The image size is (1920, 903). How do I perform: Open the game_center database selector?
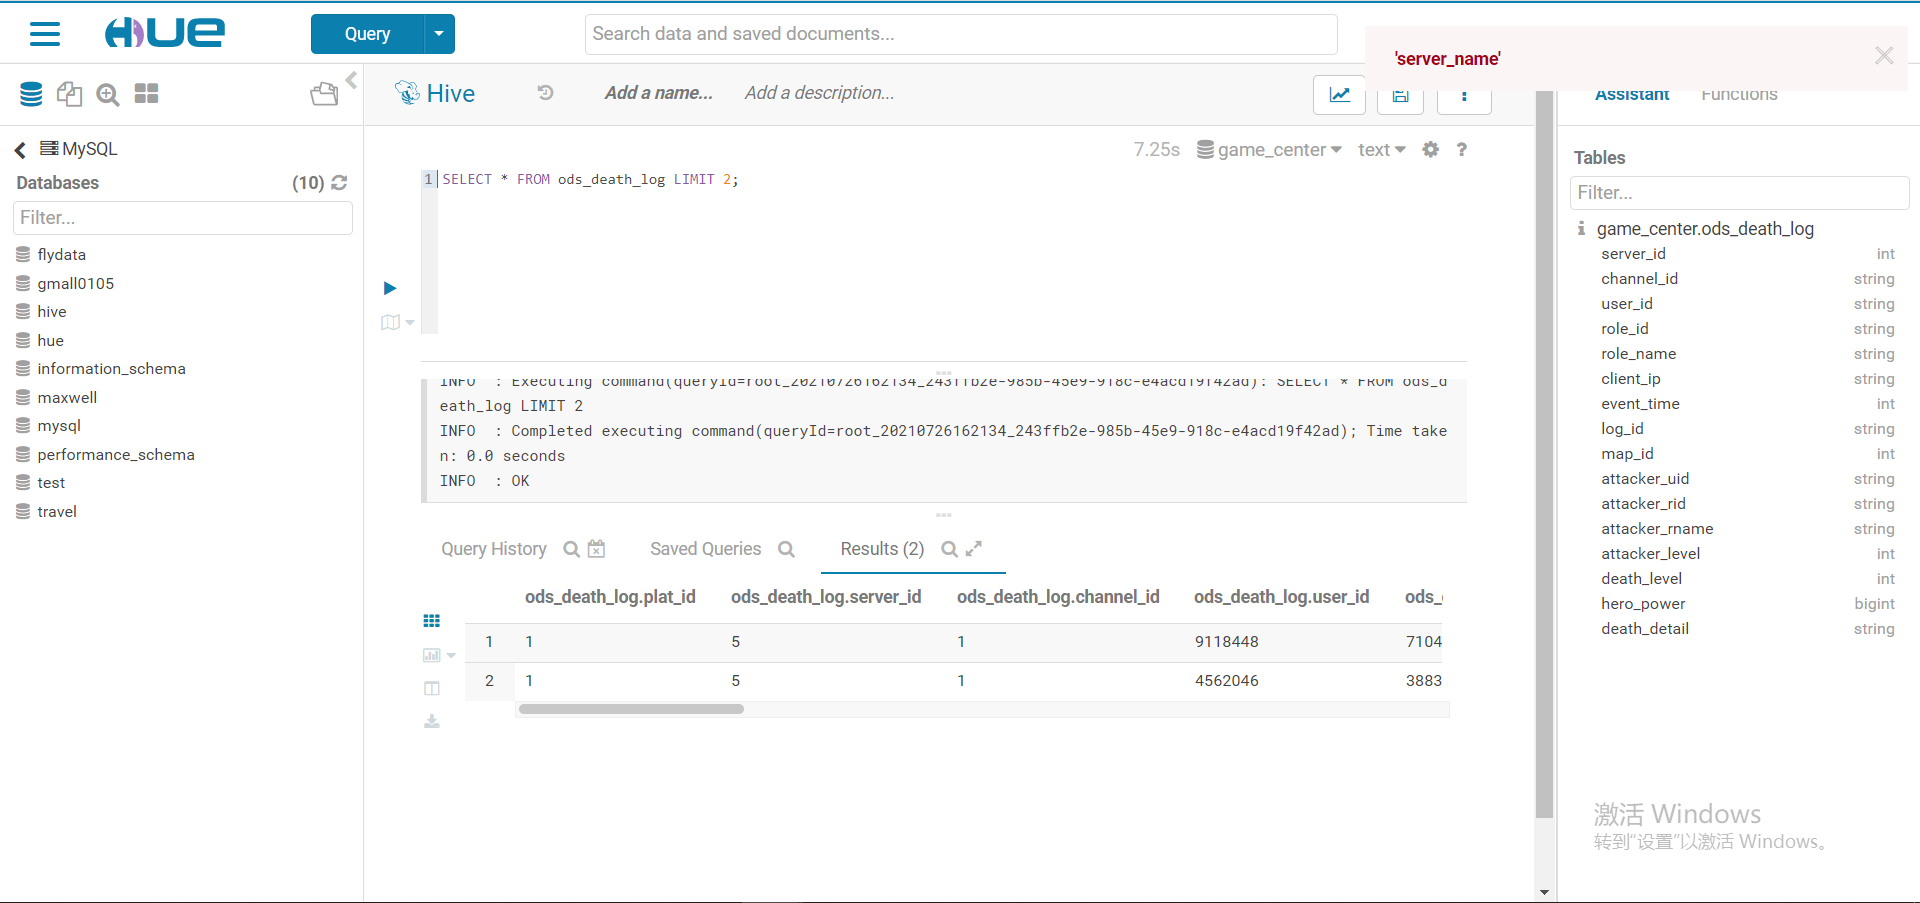tap(1269, 150)
